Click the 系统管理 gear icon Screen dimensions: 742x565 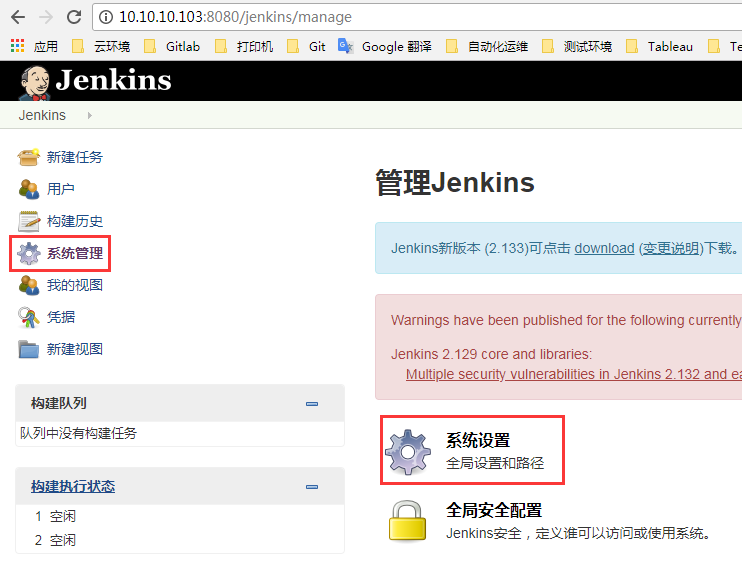click(29, 254)
